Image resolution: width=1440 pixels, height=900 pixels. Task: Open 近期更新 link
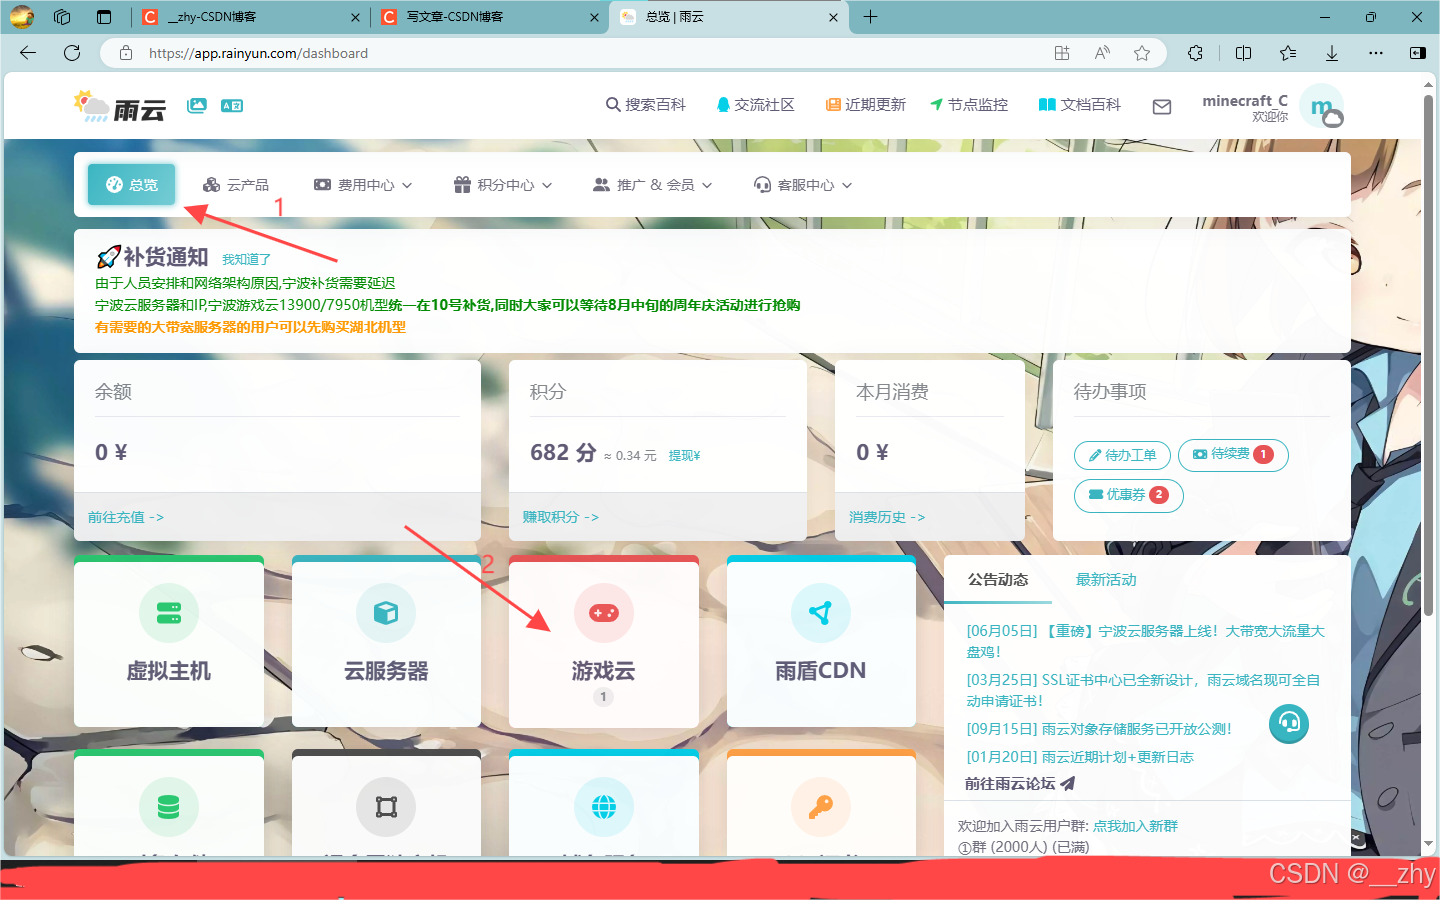(866, 105)
